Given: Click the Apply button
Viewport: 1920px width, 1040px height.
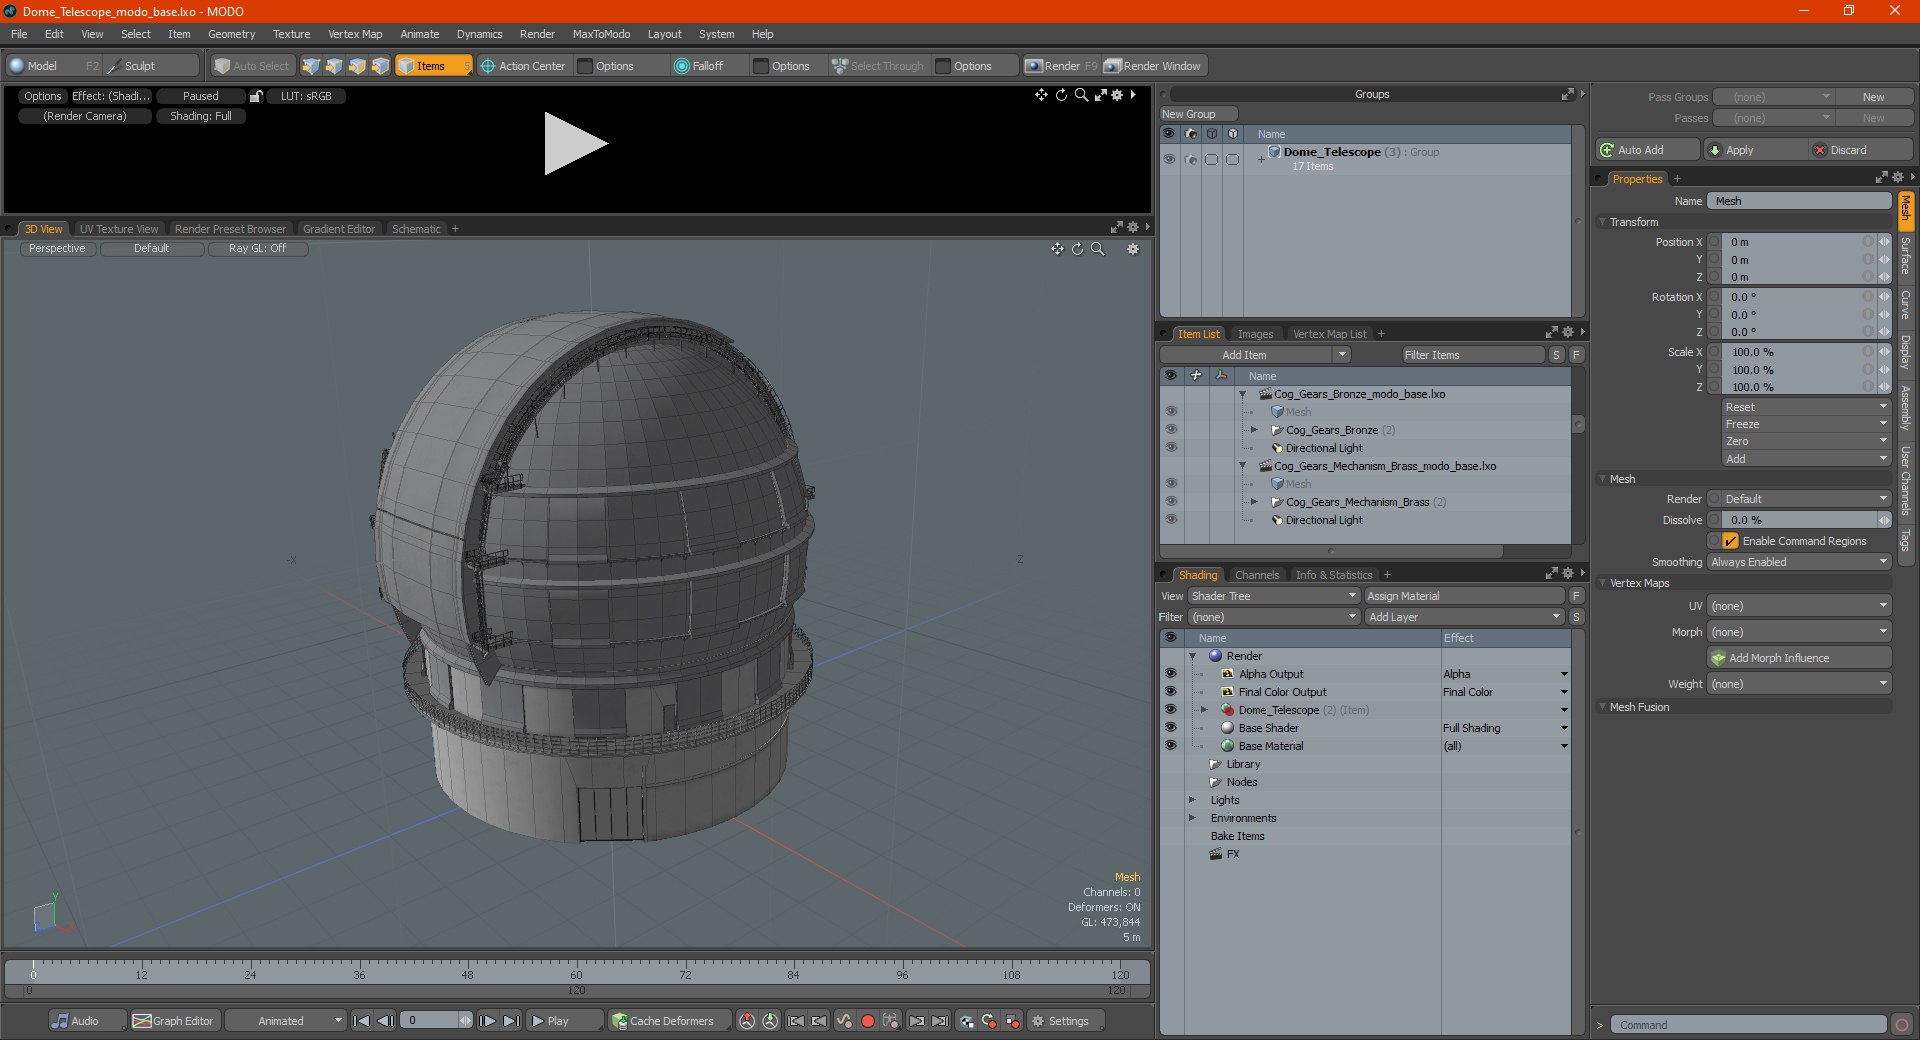Looking at the screenshot, I should coord(1757,150).
